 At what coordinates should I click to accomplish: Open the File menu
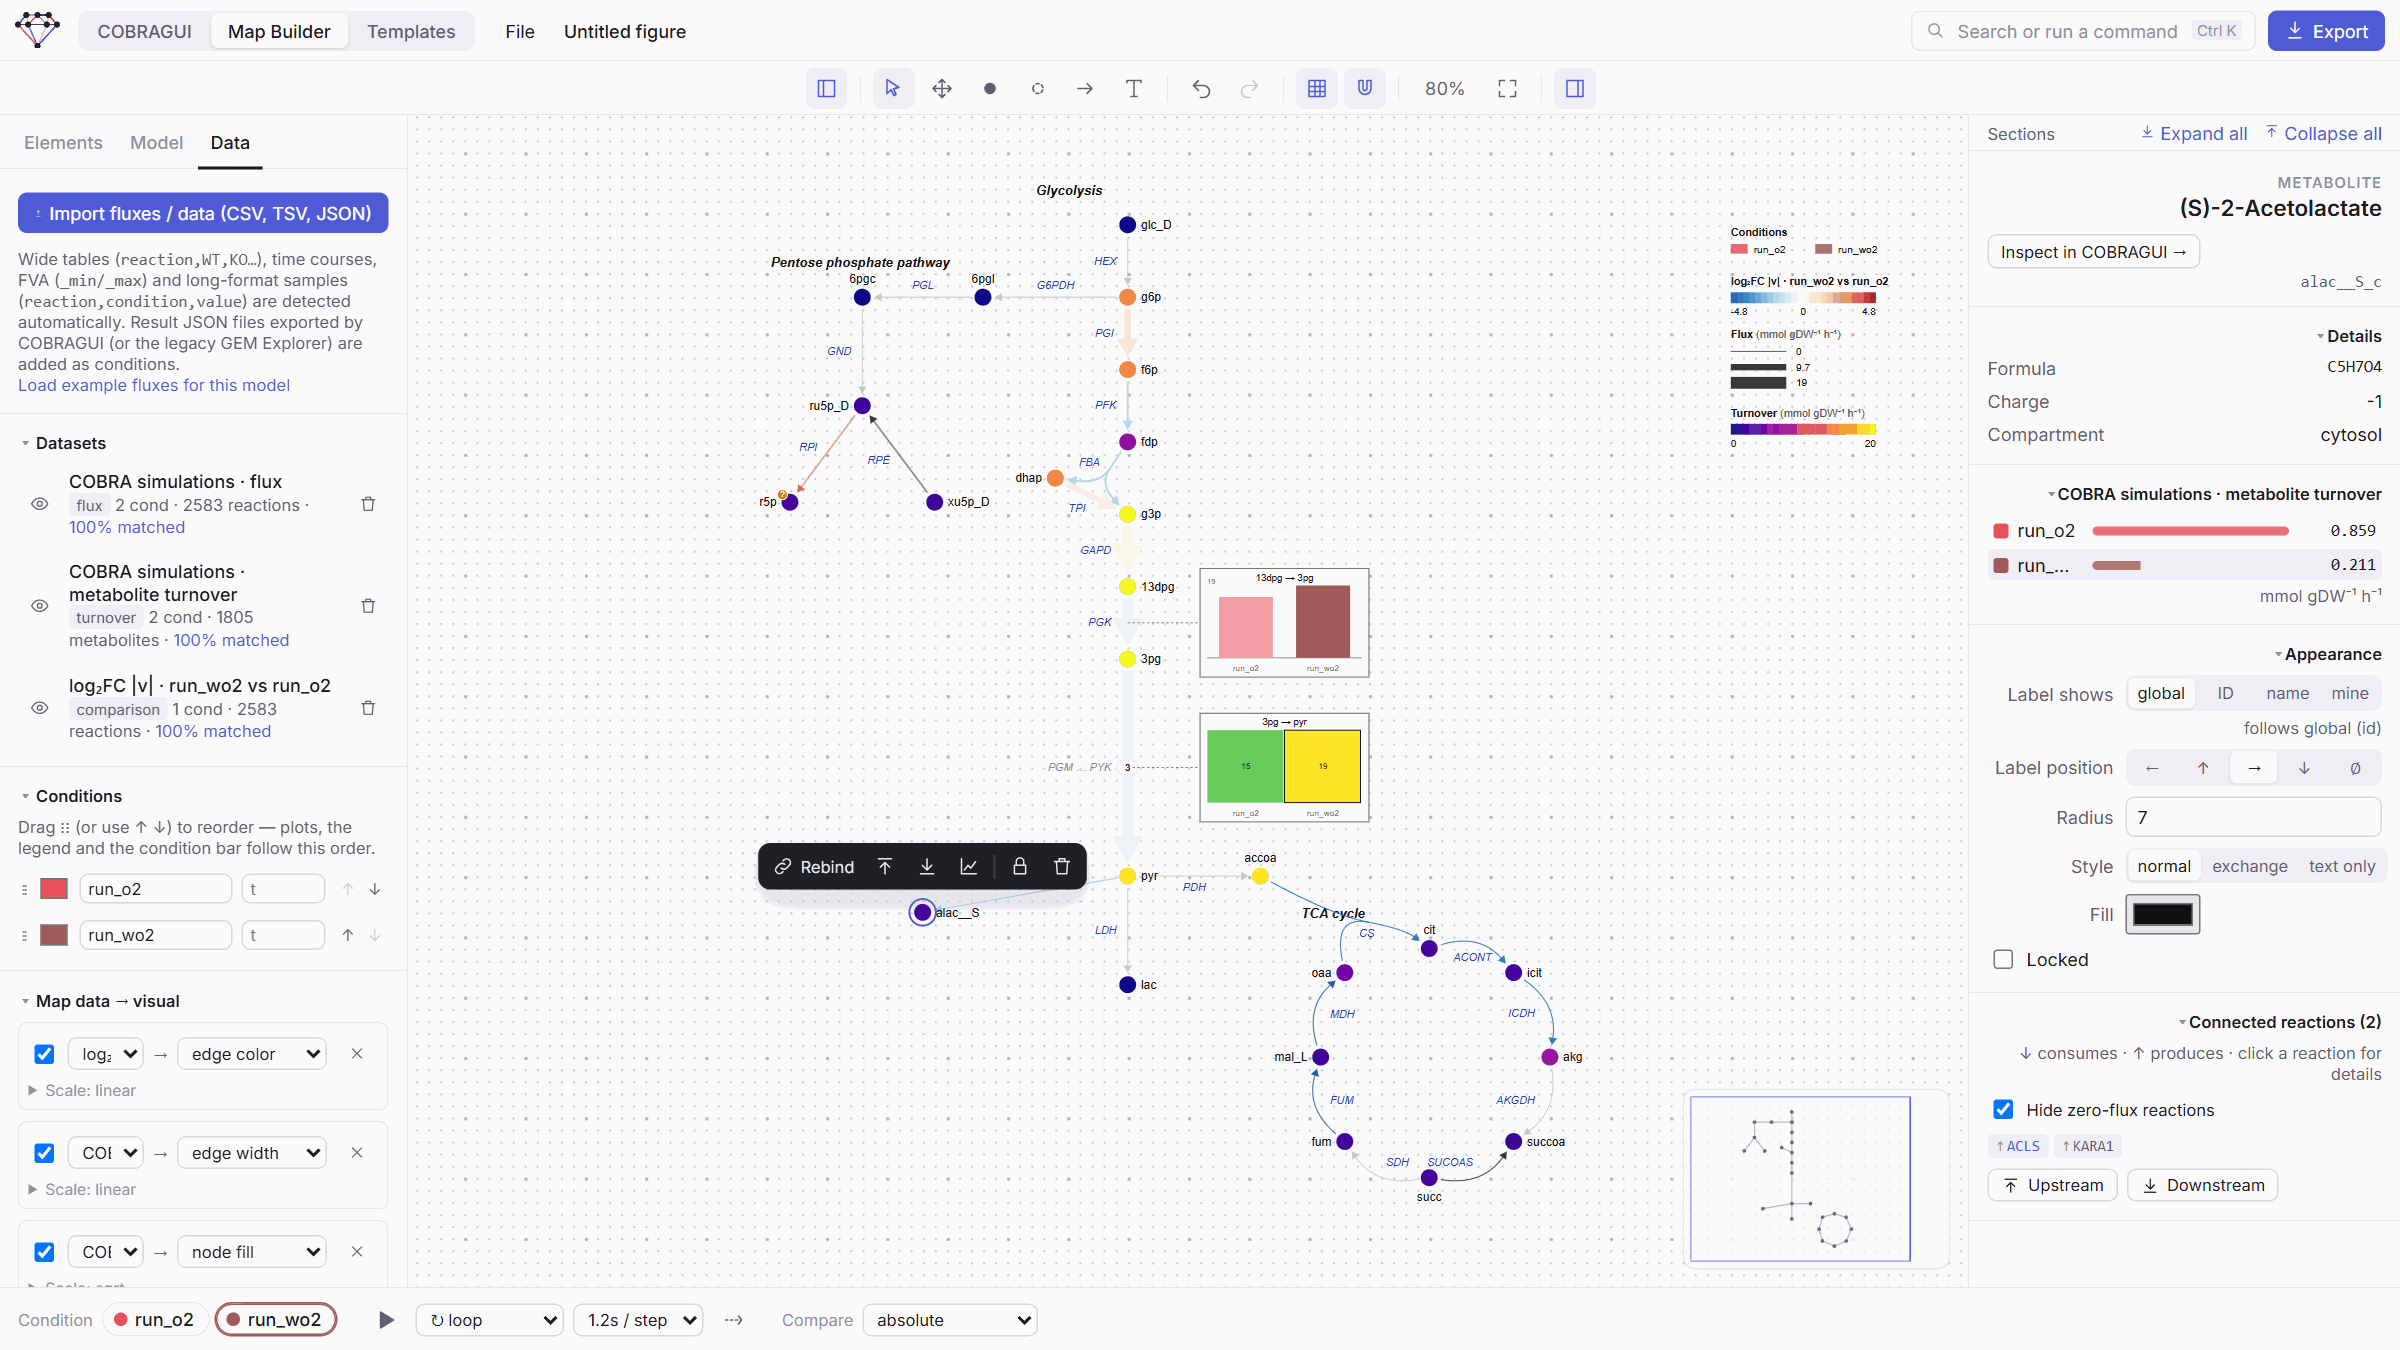point(520,31)
